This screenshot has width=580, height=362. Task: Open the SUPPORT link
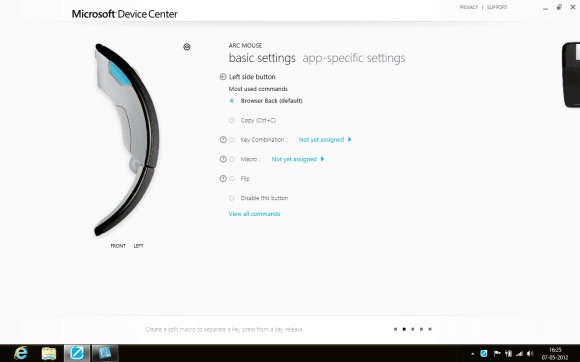coord(497,7)
